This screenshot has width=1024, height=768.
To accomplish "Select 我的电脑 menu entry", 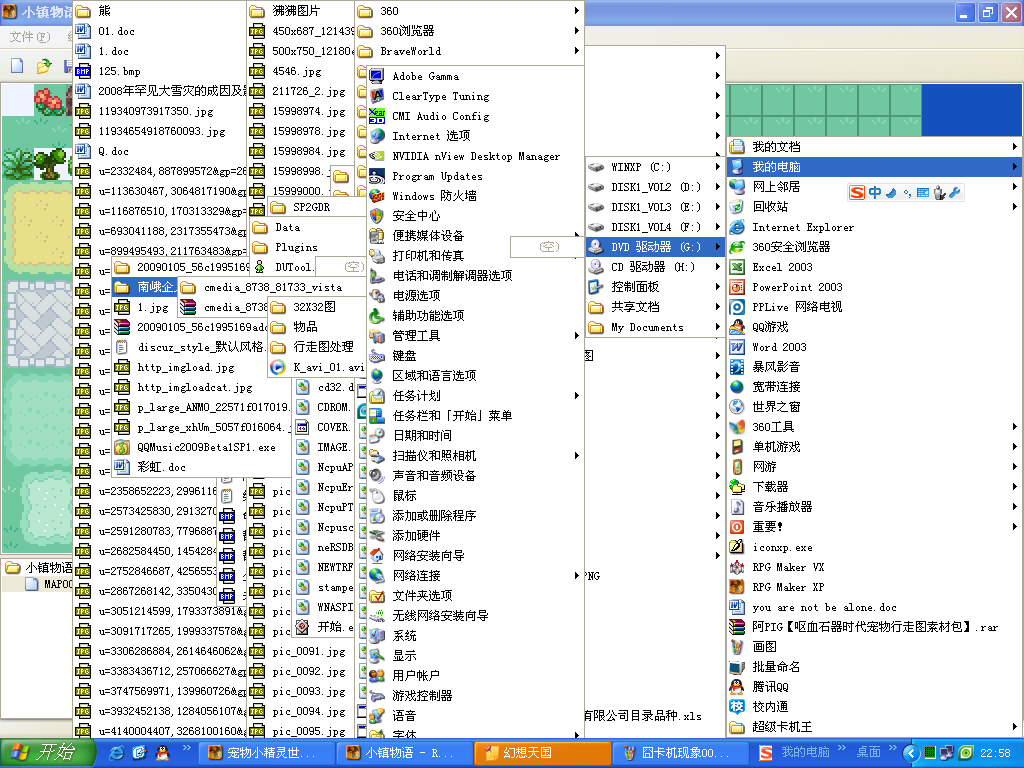I will tap(874, 167).
